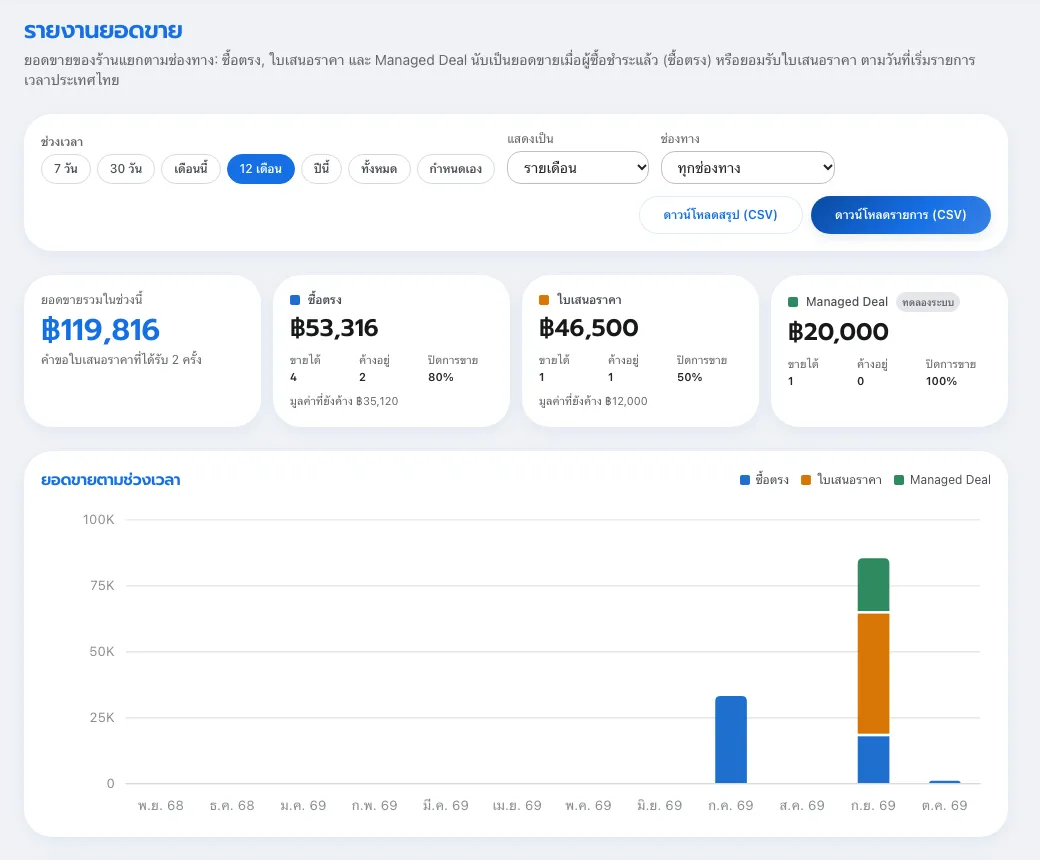Toggle Managed Deal series in chart legend
The height and width of the screenshot is (860, 1040).
[942, 479]
